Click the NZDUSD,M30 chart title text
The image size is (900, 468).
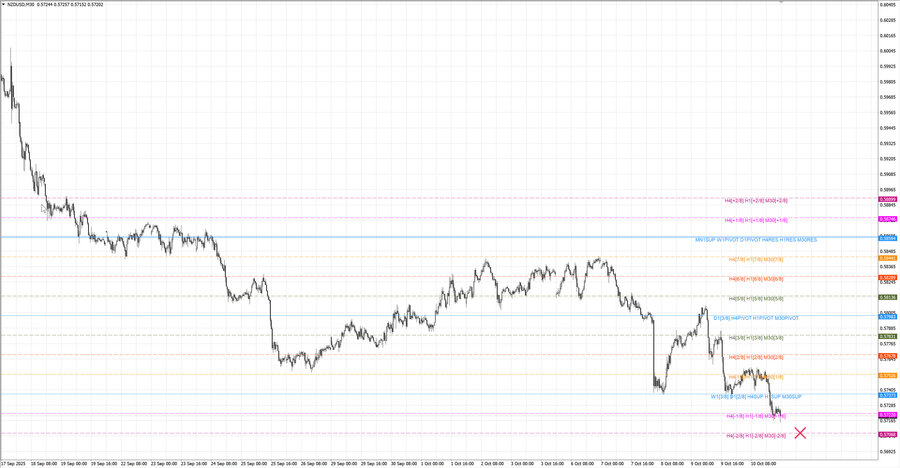(20, 5)
